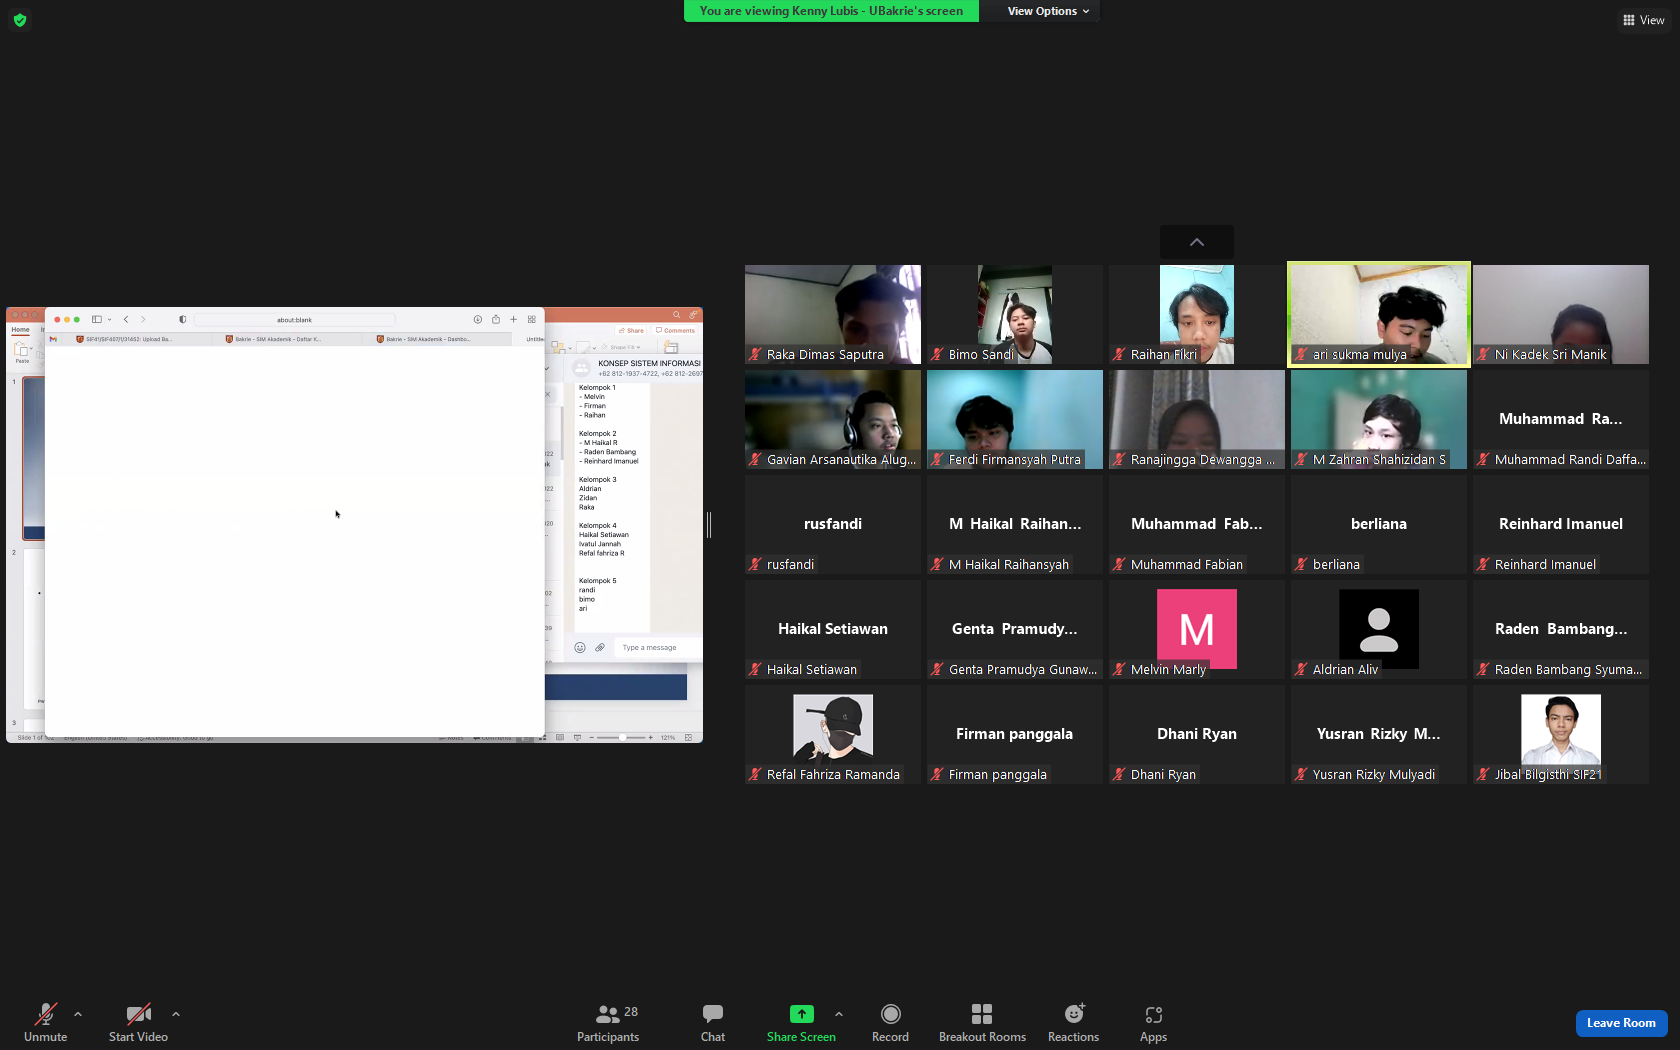Open Breakout Rooms

pyautogui.click(x=982, y=1022)
